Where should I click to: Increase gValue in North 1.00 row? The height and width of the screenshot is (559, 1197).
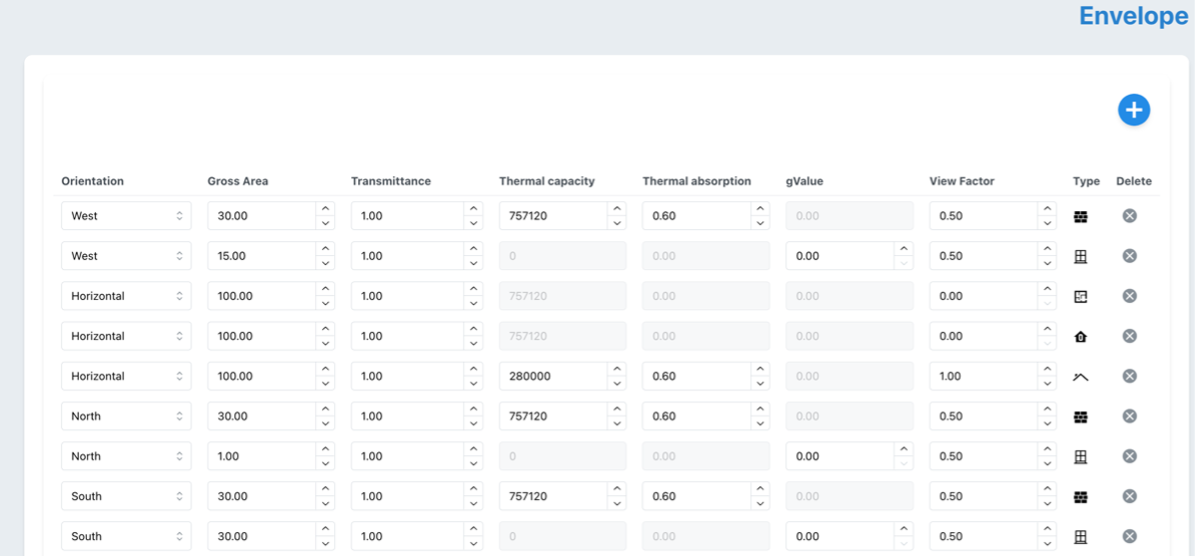(x=904, y=448)
